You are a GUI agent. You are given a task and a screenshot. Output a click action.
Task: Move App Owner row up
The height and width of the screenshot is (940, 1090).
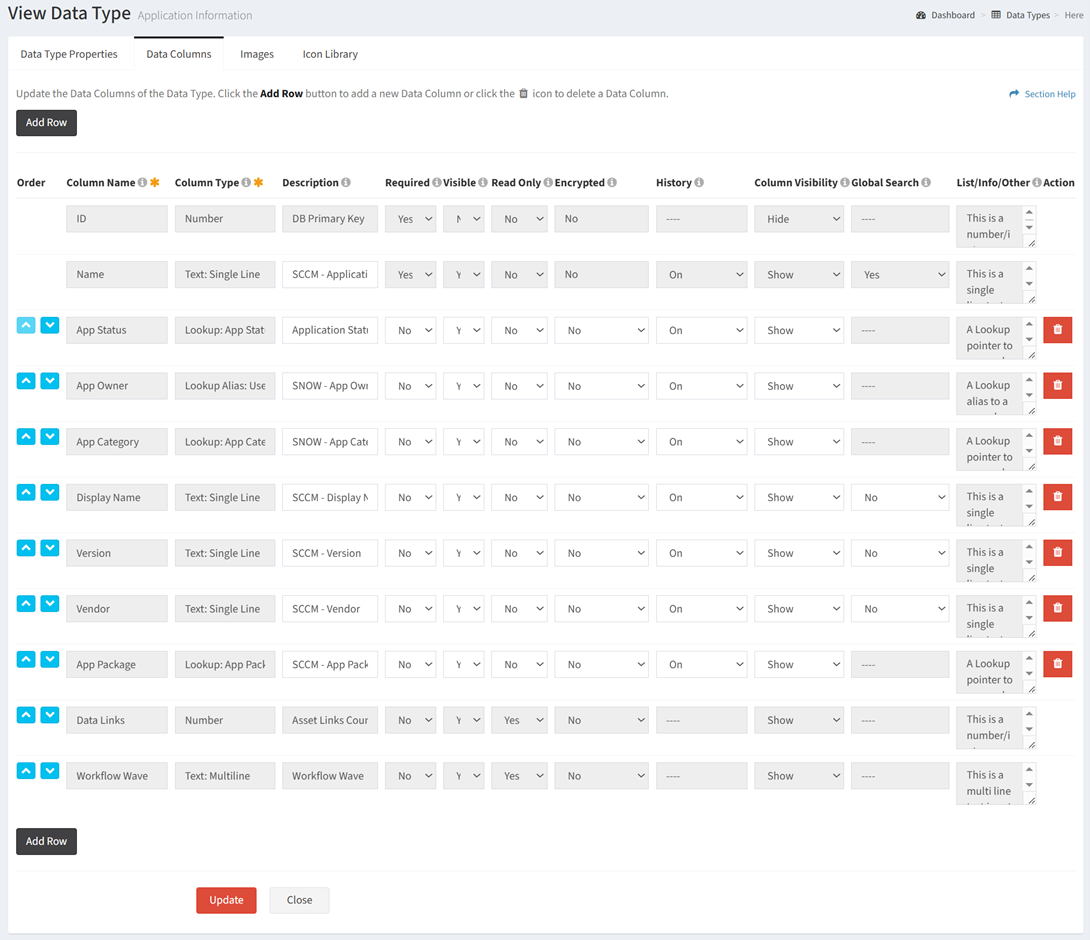tap(26, 381)
